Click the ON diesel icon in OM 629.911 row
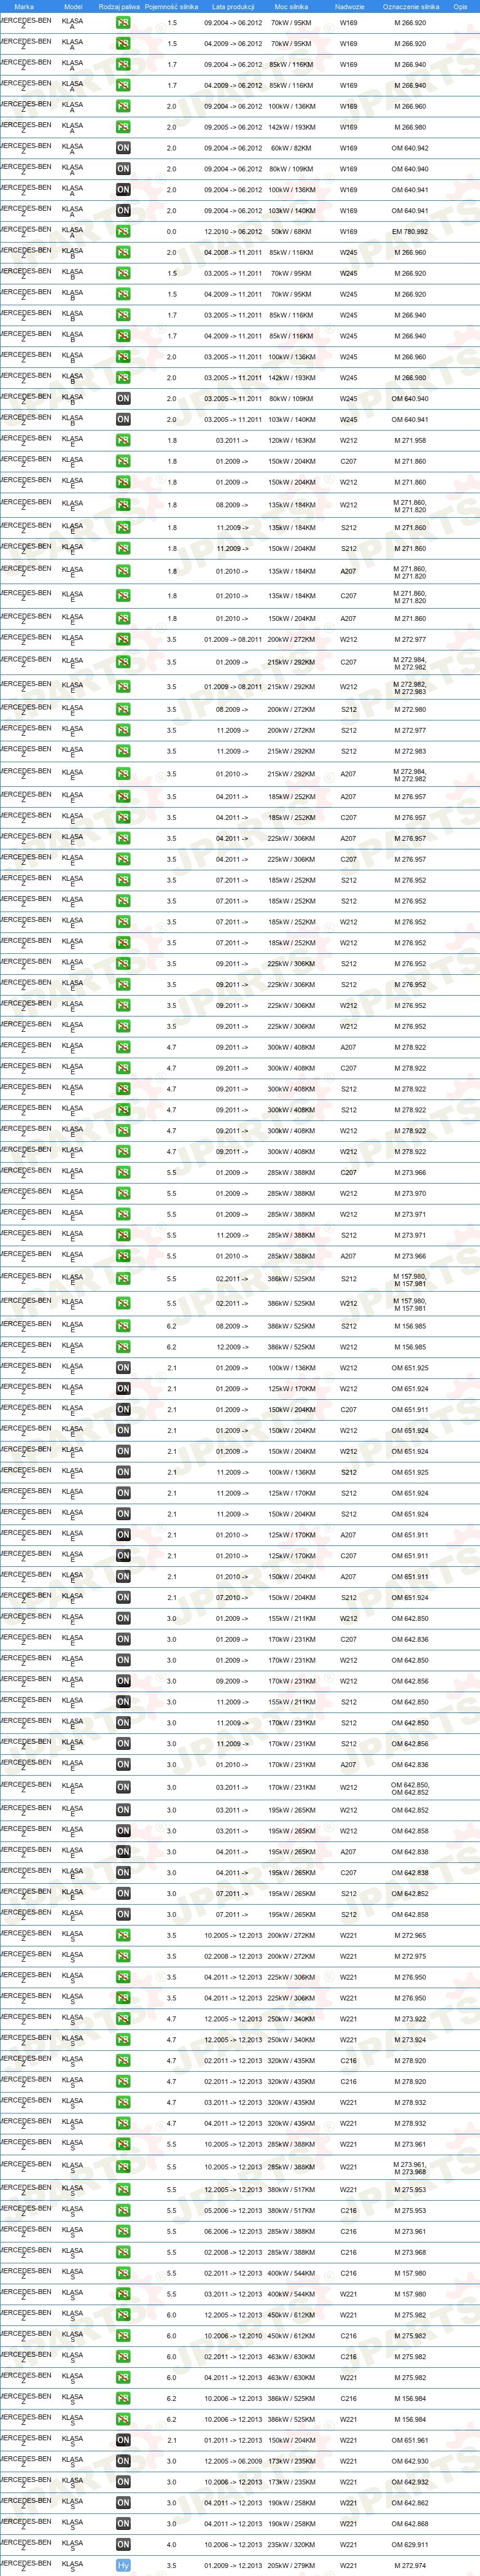The image size is (480, 2576). (123, 2544)
